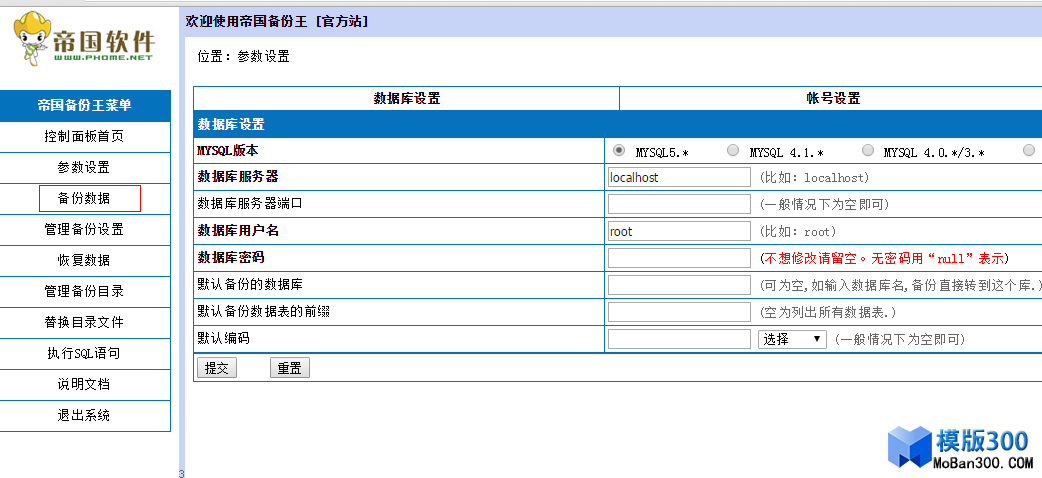Open 说明文档 menu item
This screenshot has height=478, width=1042.
84,384
